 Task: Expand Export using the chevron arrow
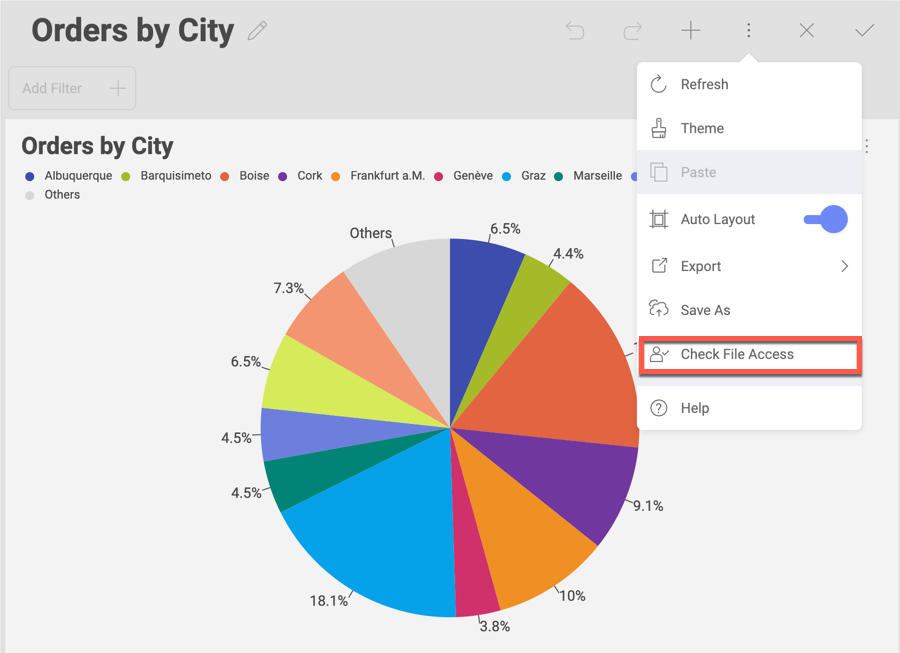[x=844, y=266]
